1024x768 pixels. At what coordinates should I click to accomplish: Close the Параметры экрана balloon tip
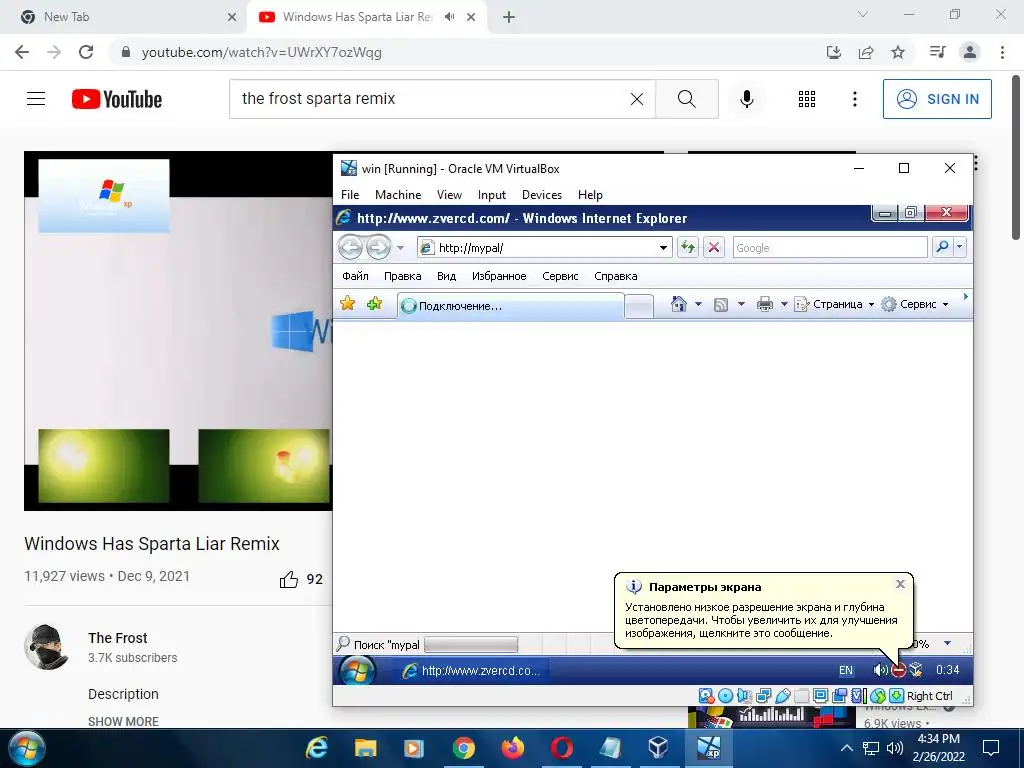coord(901,584)
